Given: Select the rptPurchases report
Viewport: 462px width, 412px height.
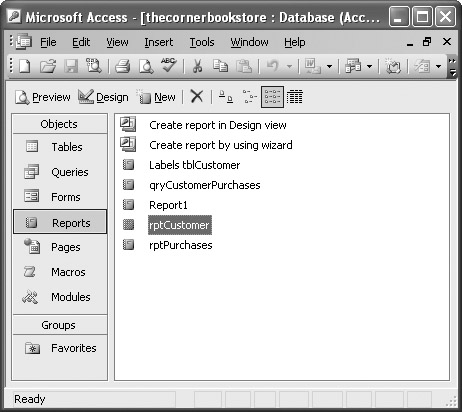Looking at the screenshot, I should [181, 245].
